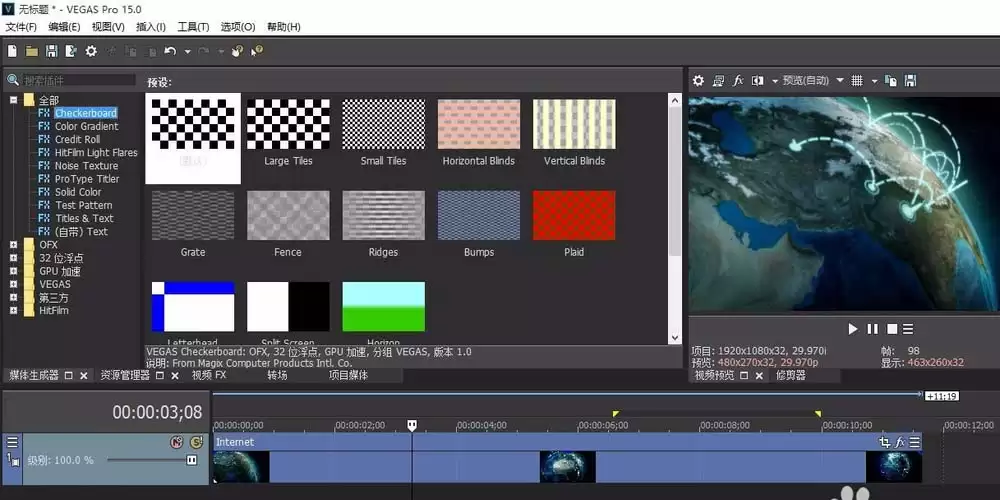Open the video output FX button in preview

[x=738, y=81]
